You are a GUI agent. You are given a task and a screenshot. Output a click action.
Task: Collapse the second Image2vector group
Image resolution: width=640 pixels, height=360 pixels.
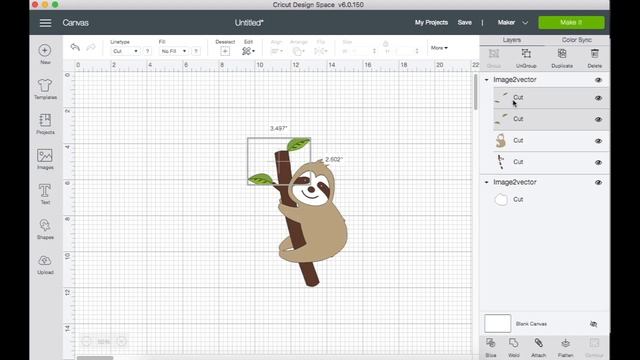(x=487, y=182)
